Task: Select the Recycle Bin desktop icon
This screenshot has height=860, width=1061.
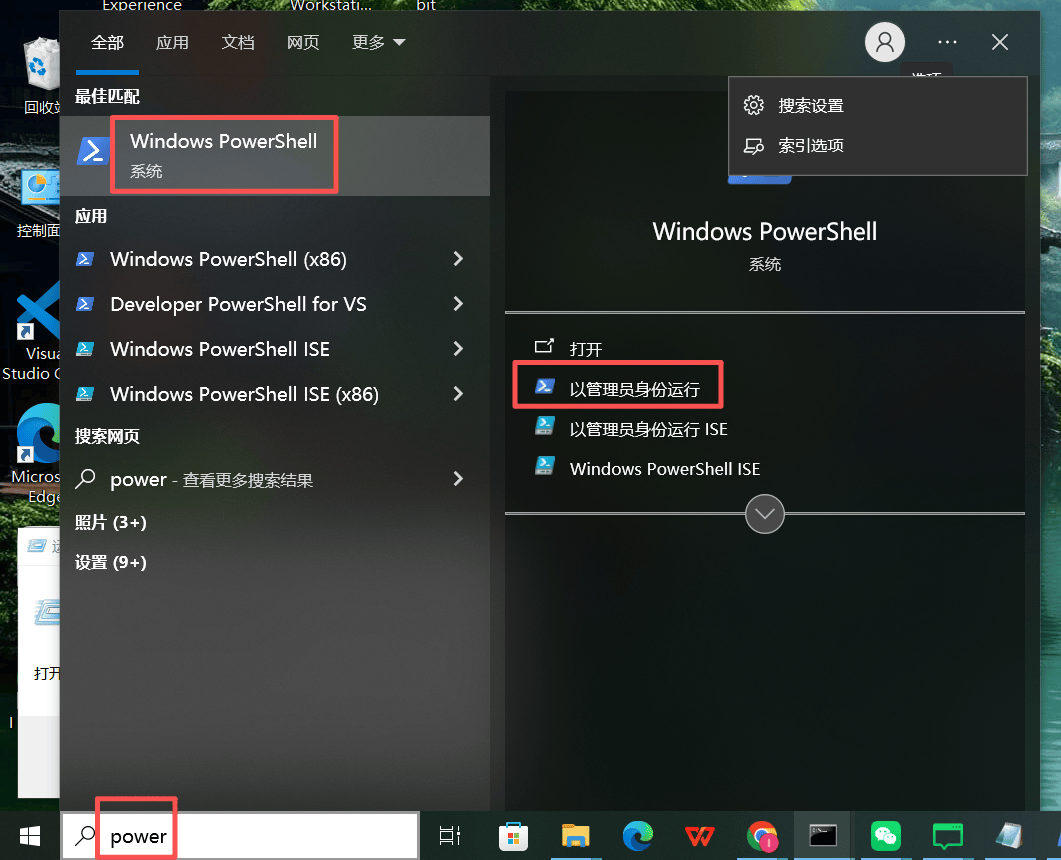Action: click(41, 76)
